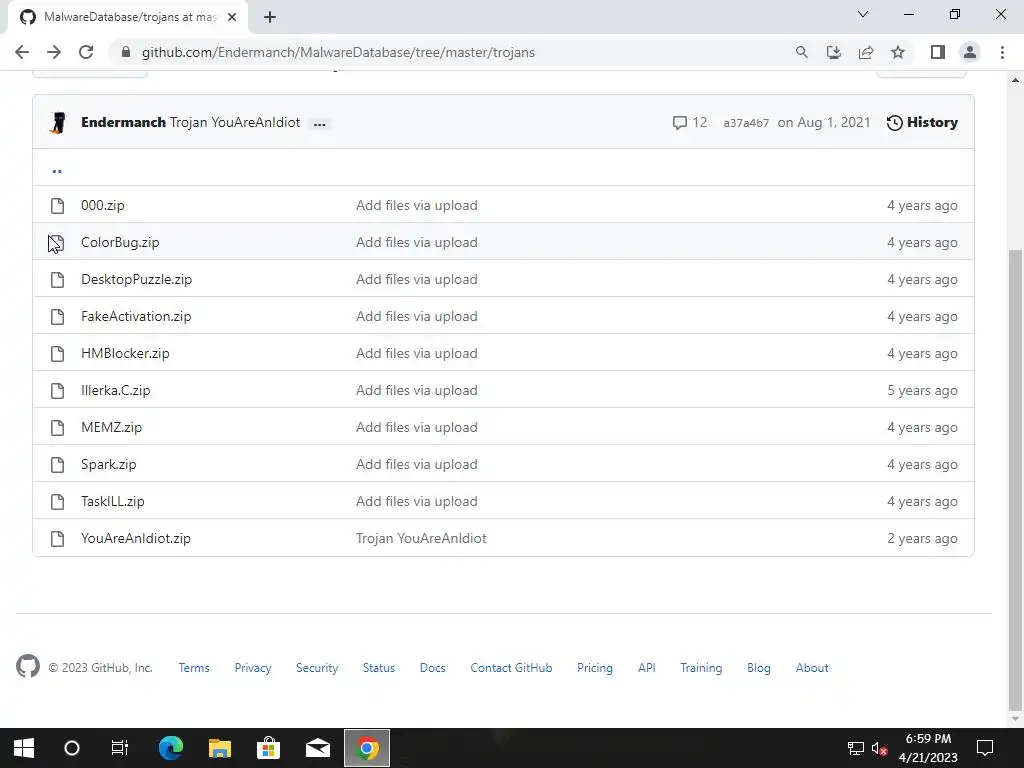Click the browser back arrow

(x=22, y=52)
